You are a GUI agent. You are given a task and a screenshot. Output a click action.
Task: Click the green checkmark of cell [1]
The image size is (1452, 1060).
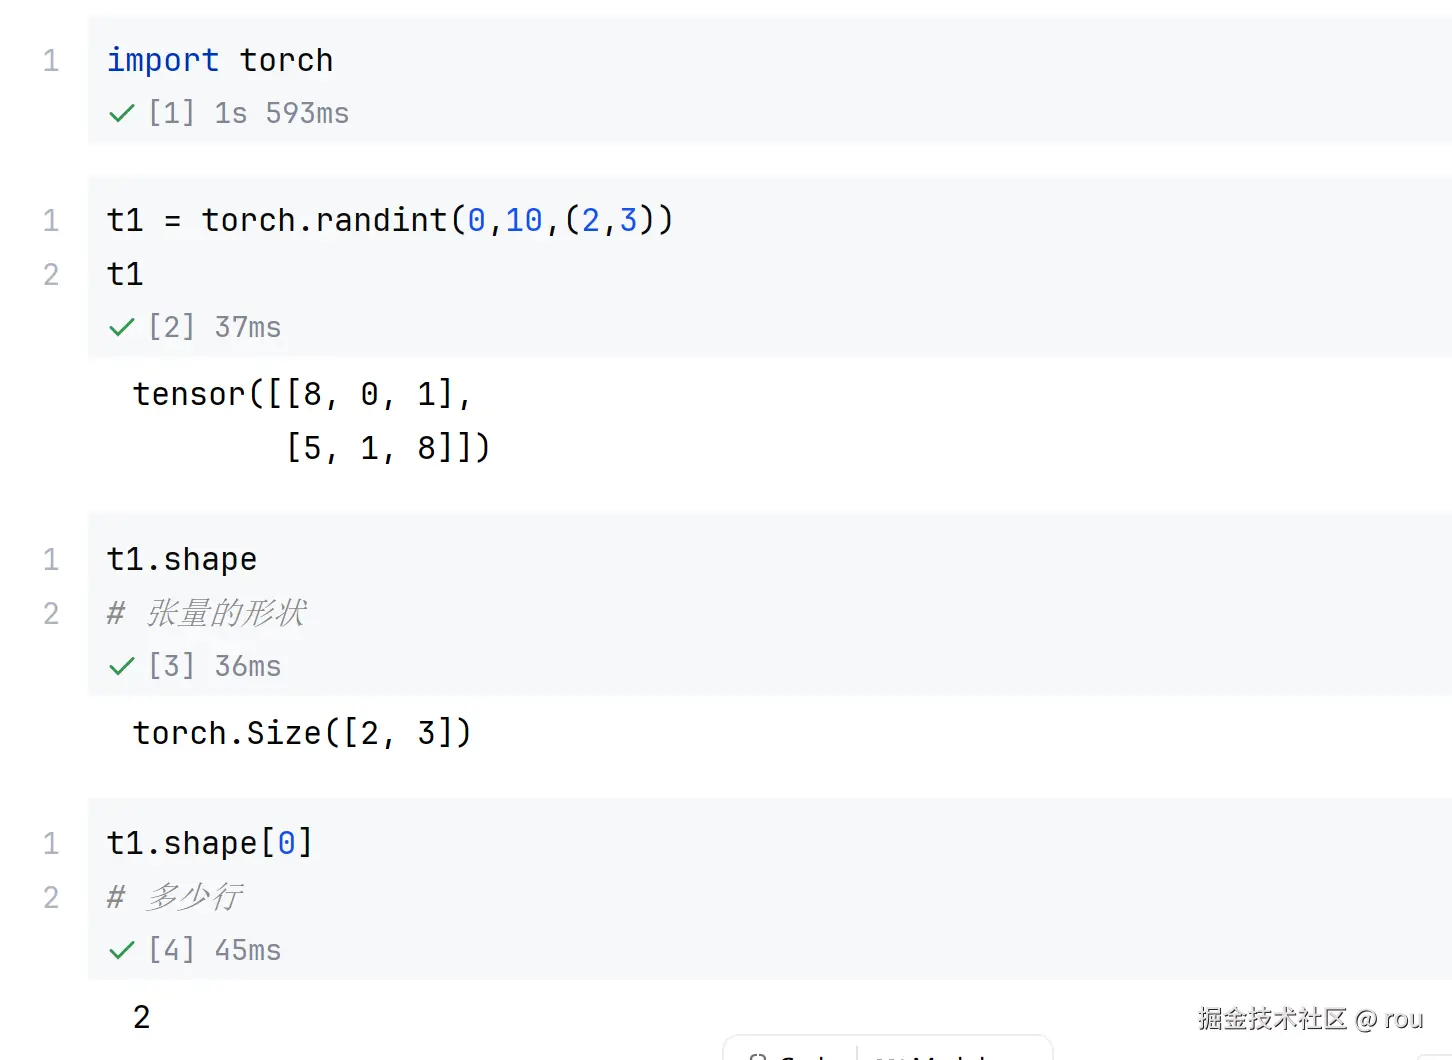(121, 114)
